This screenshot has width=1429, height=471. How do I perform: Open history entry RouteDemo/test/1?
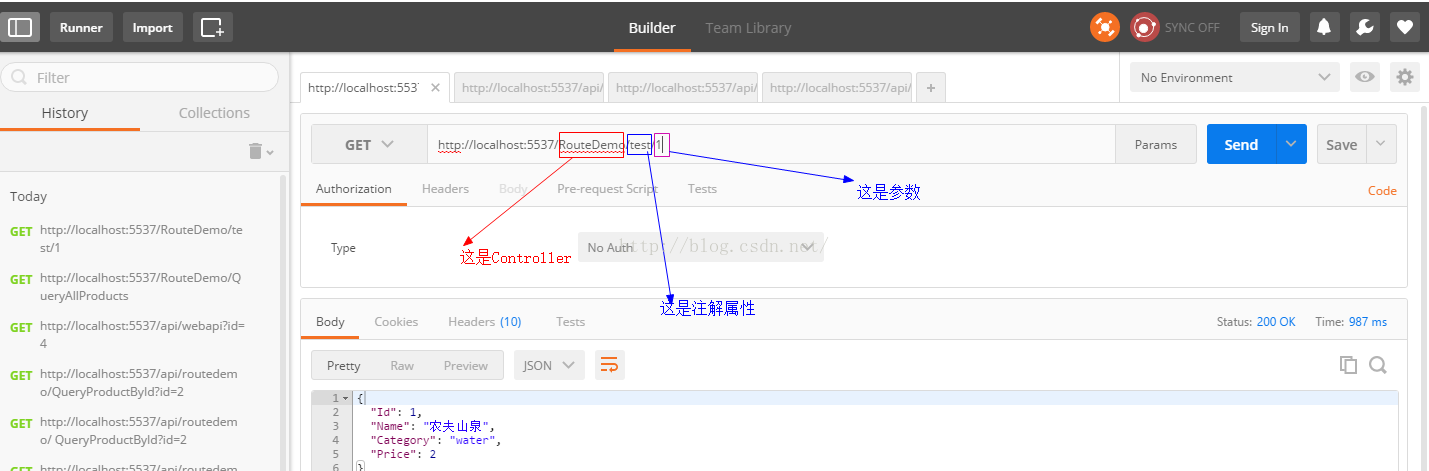point(140,239)
